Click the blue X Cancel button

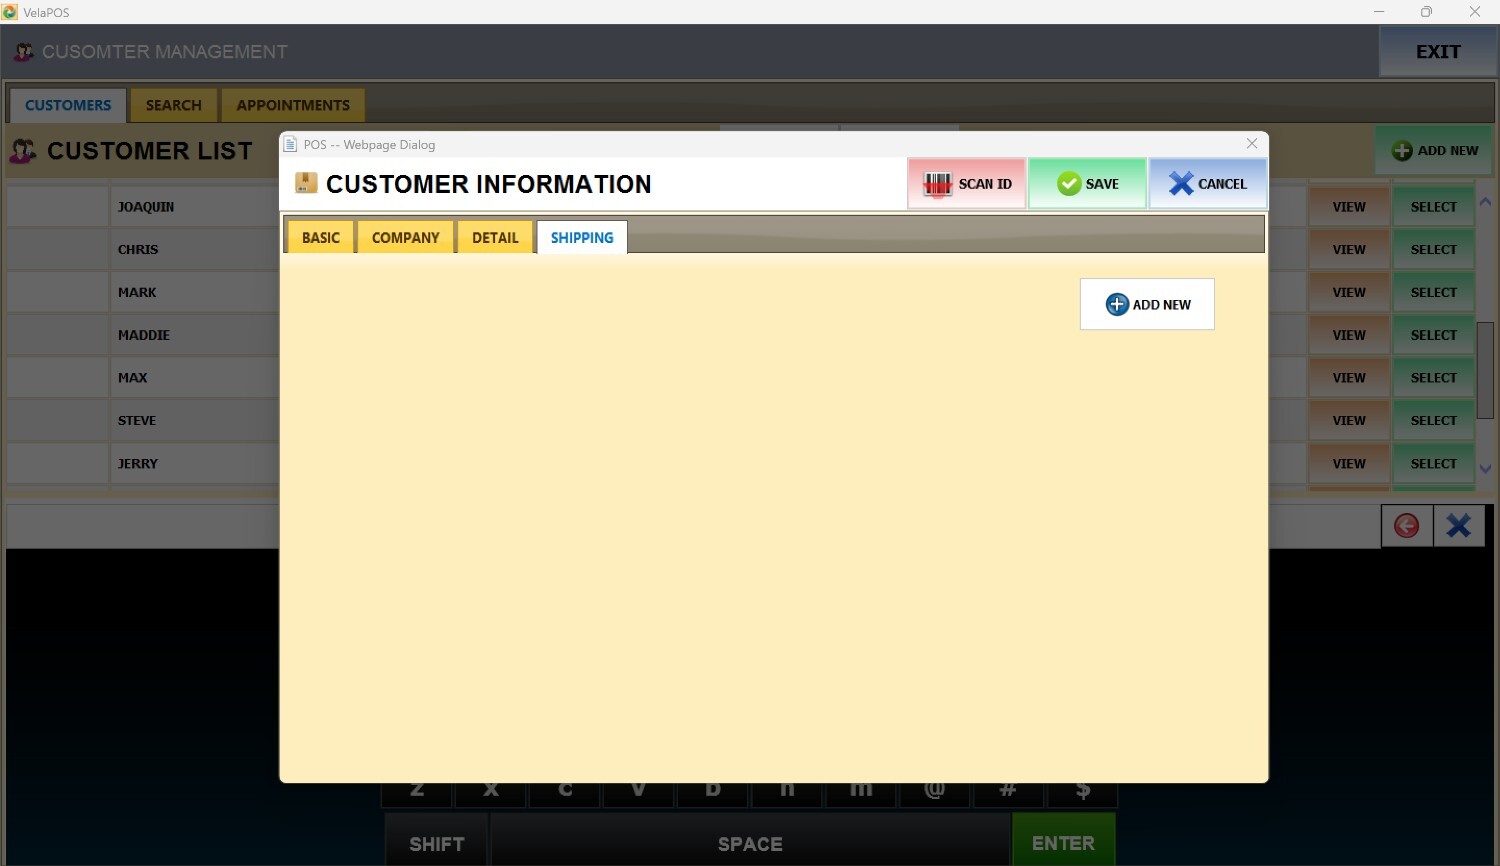[x=1207, y=184]
